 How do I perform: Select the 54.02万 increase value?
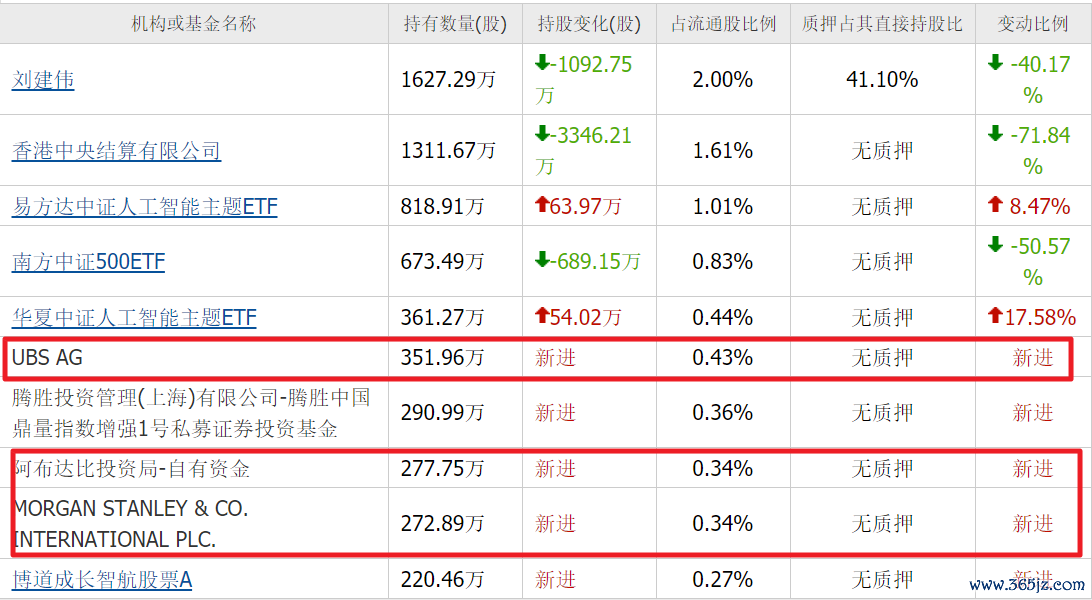(x=578, y=317)
